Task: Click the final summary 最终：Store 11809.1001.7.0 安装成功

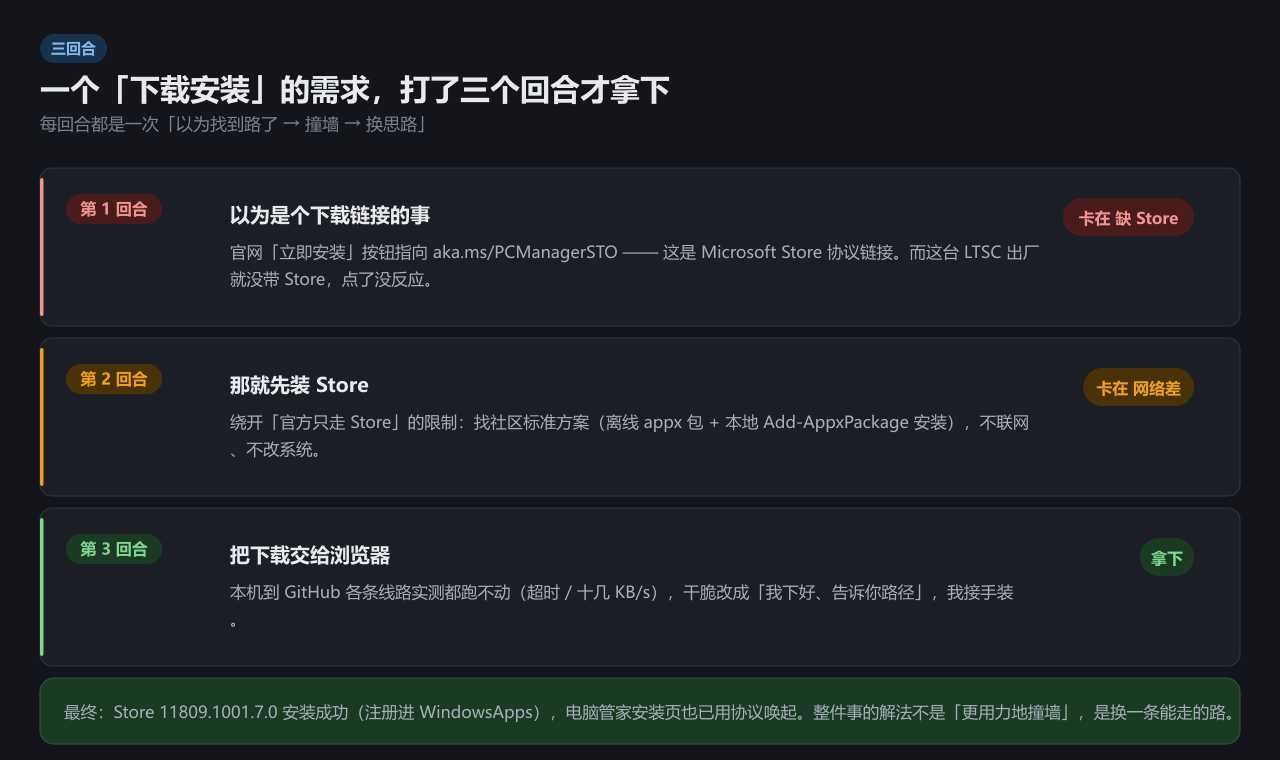Action: click(640, 711)
